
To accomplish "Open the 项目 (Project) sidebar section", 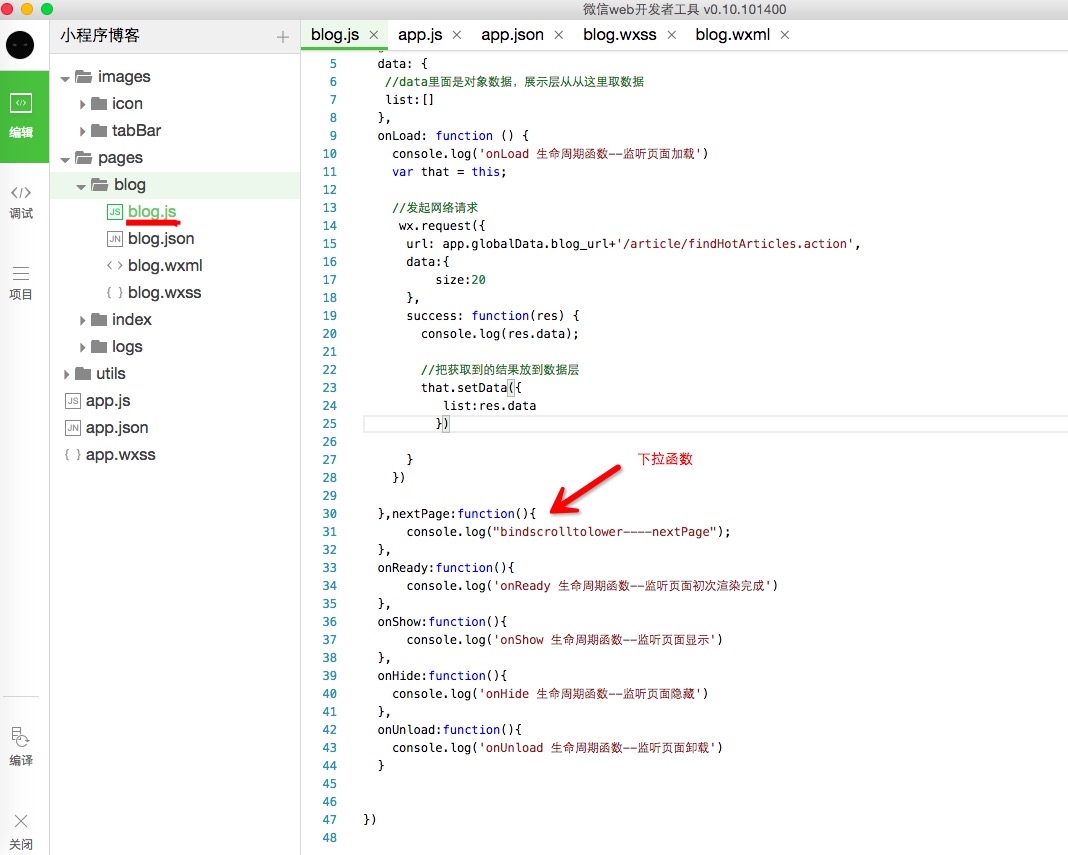I will 21,282.
